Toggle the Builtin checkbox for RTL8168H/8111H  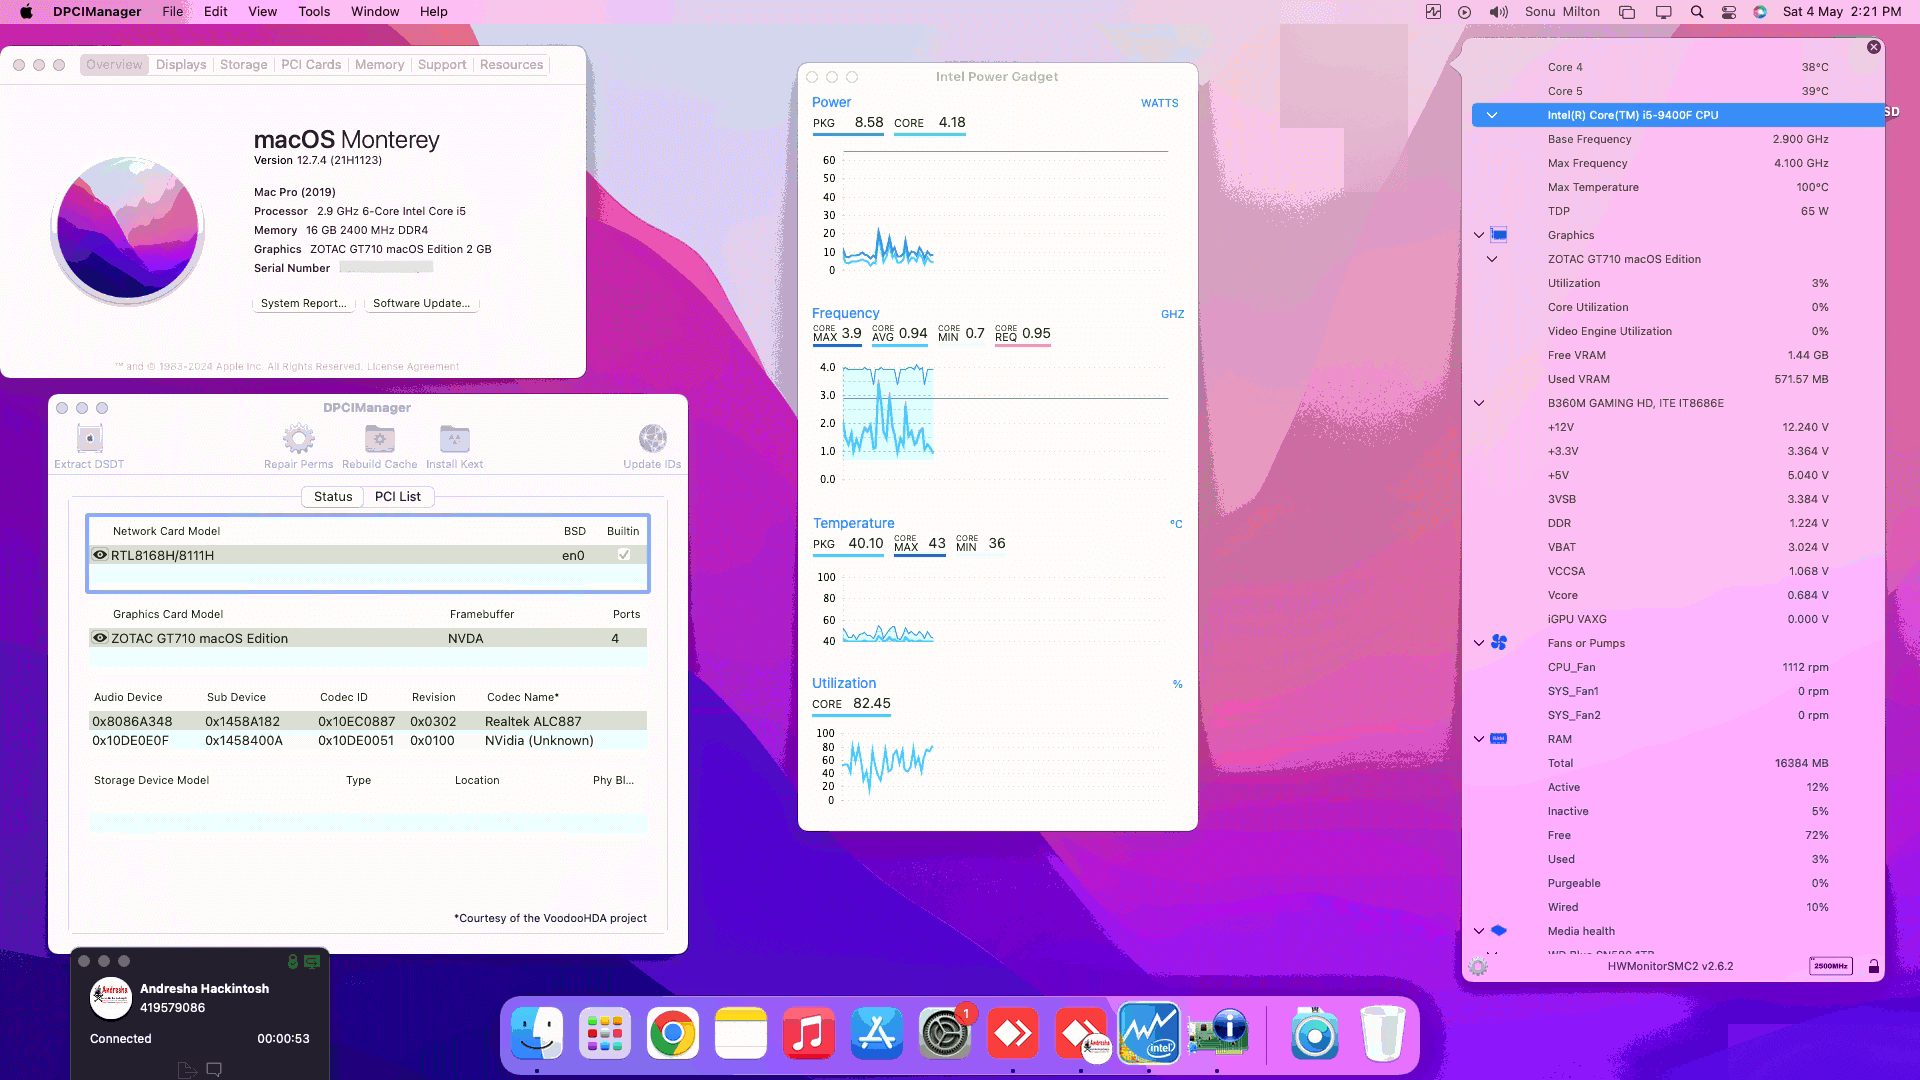pos(624,555)
